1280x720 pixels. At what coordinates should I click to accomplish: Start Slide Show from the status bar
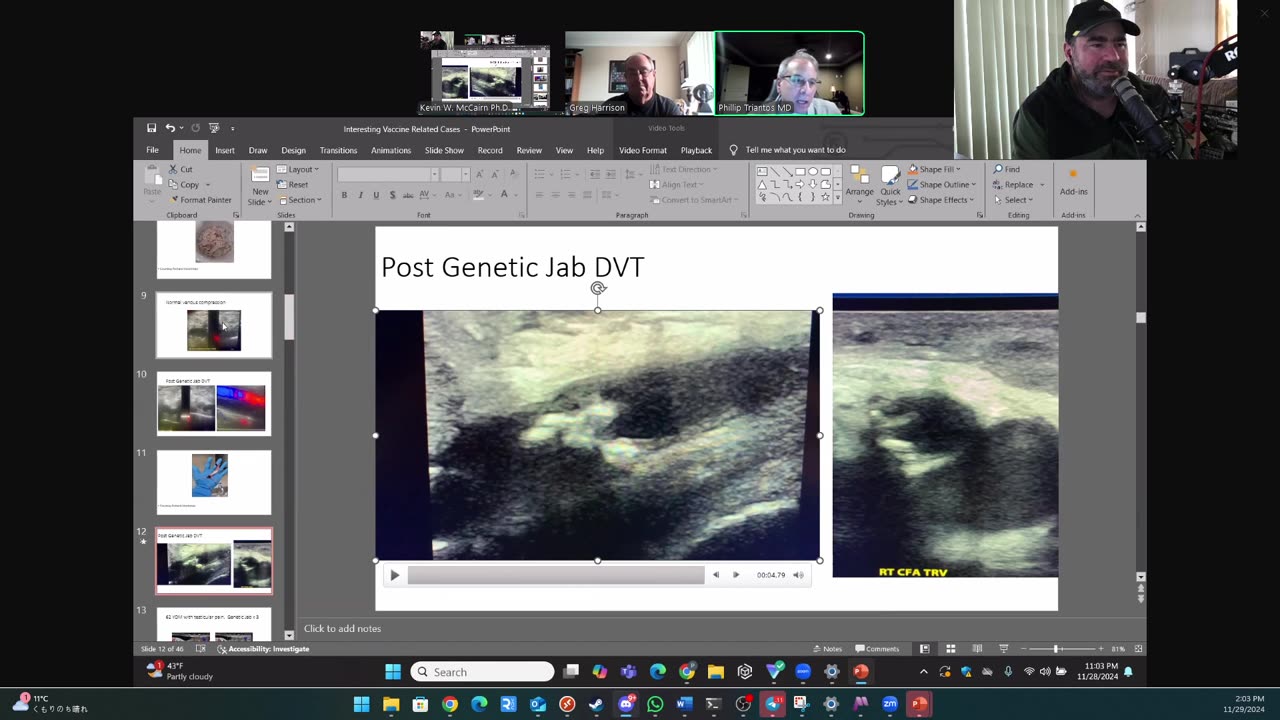pyautogui.click(x=1004, y=649)
